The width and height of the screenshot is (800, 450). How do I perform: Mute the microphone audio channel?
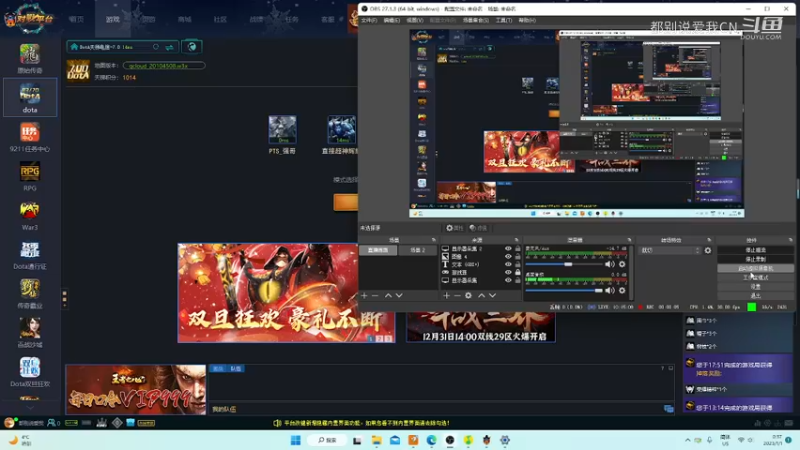610,264
